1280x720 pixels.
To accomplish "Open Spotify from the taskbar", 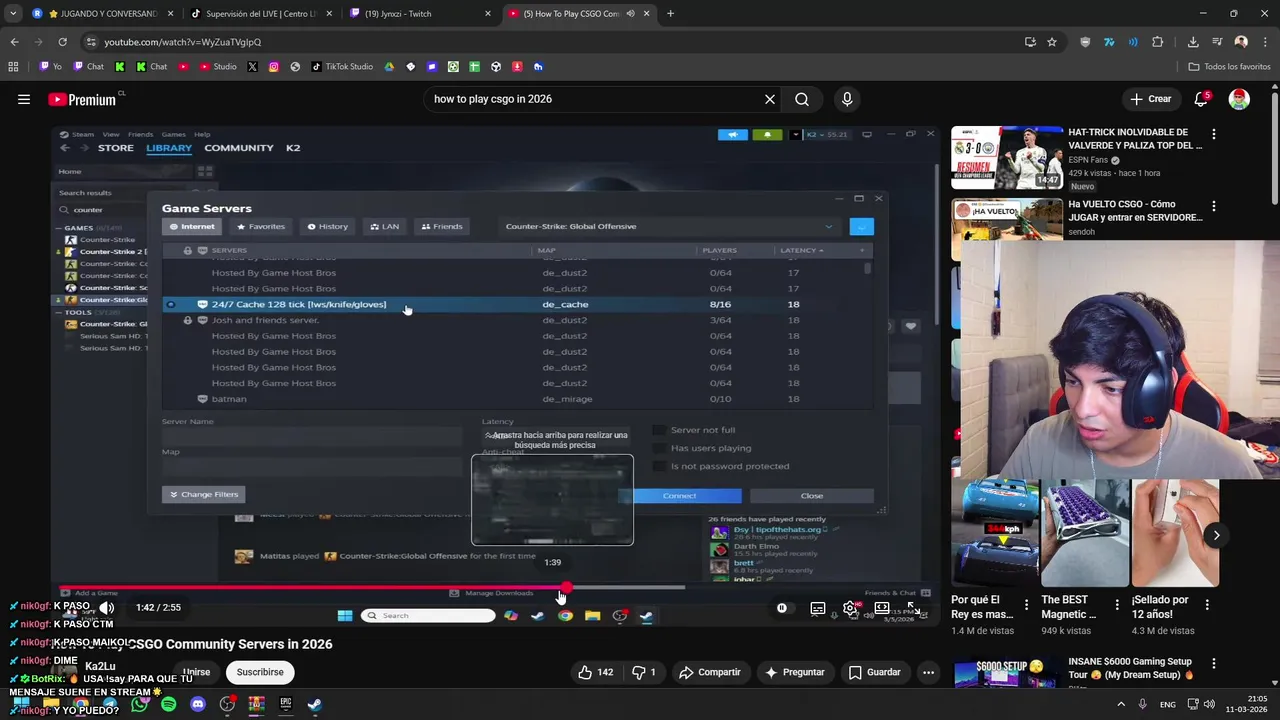I will pyautogui.click(x=169, y=705).
